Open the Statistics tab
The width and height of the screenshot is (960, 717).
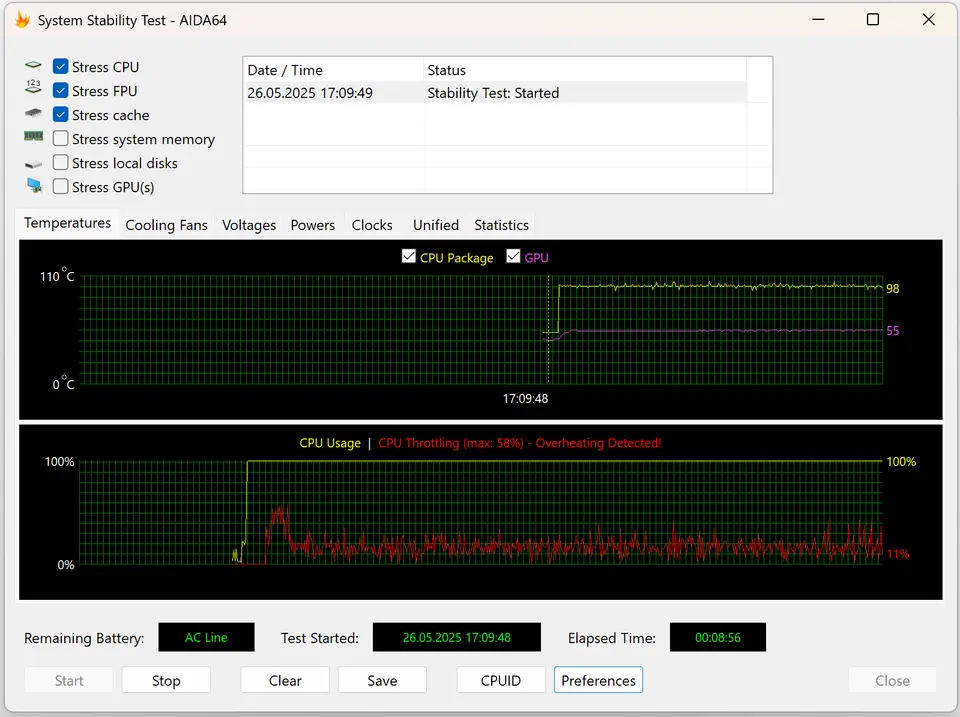(x=501, y=225)
